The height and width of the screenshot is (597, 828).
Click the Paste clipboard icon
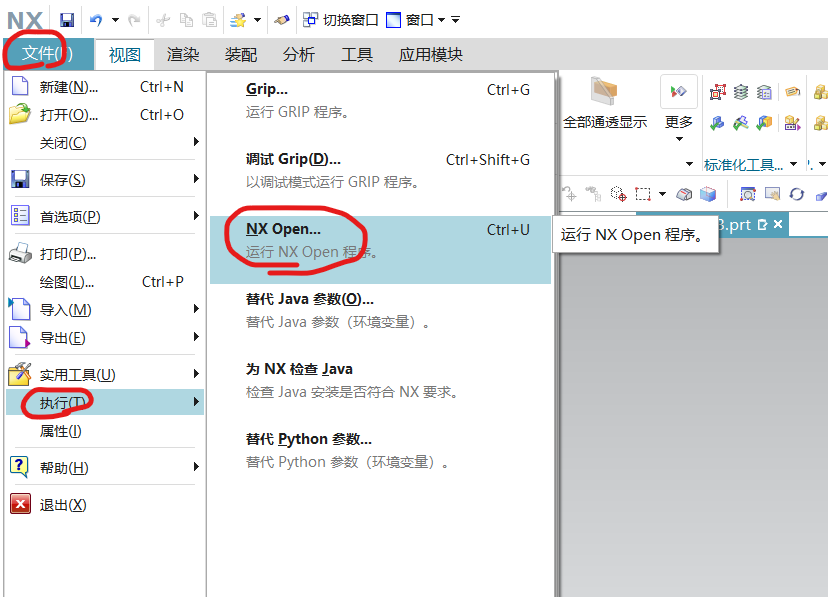(x=210, y=20)
